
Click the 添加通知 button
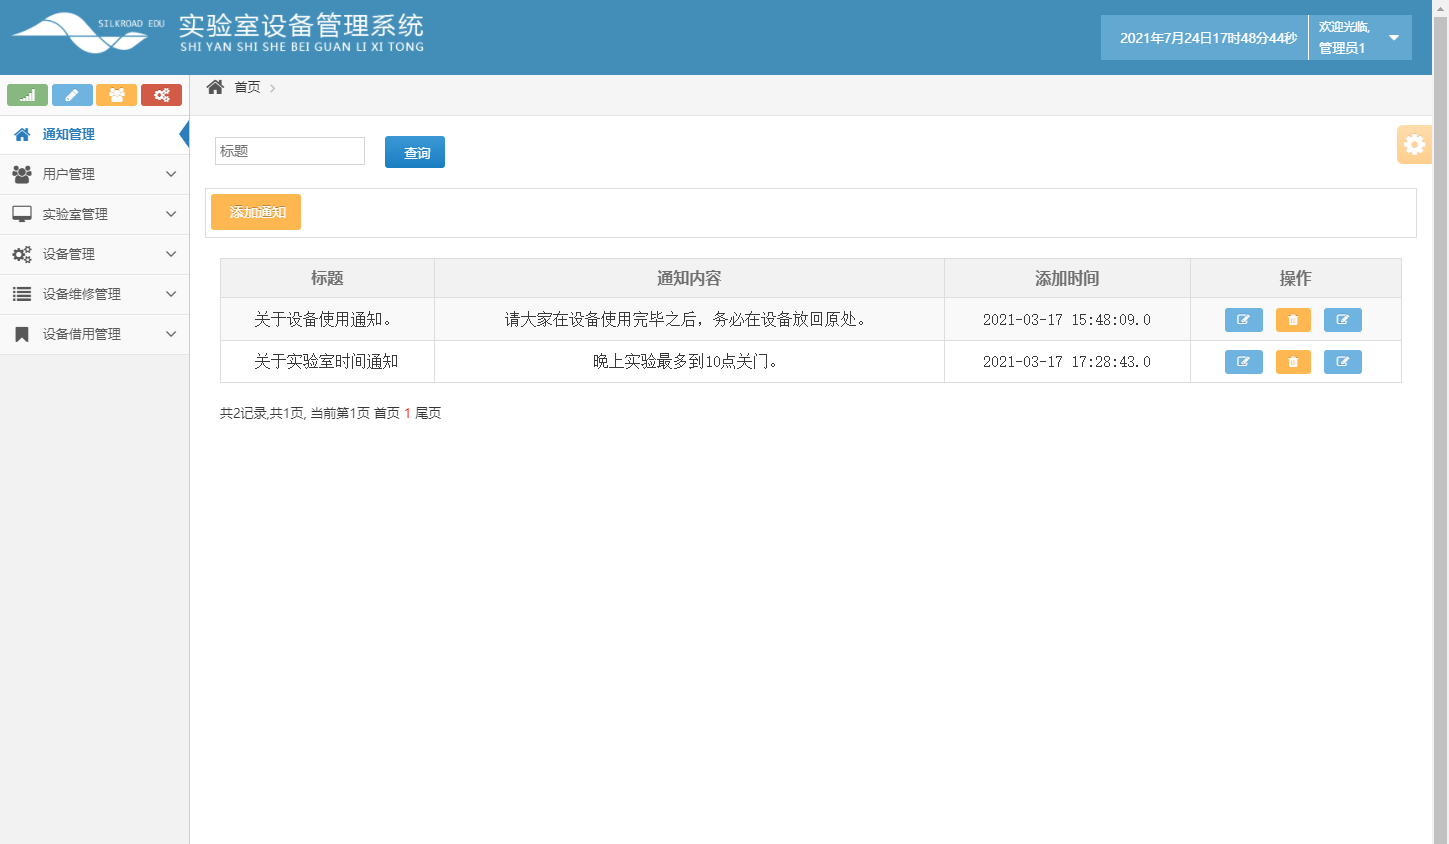[x=255, y=212]
